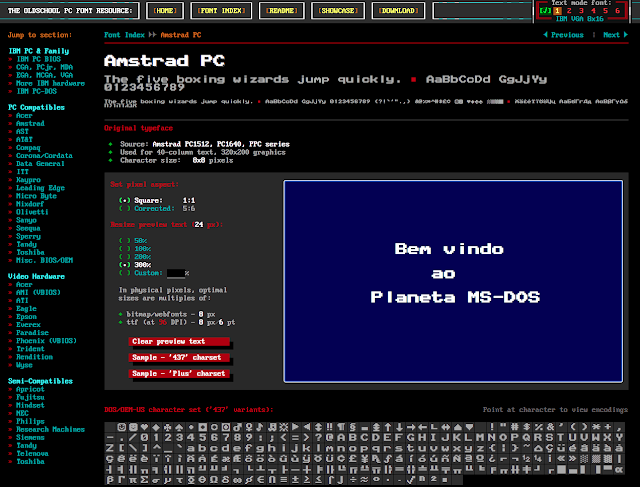Switch text mode font to number 6
This screenshot has width=640, height=487.
[618, 11]
